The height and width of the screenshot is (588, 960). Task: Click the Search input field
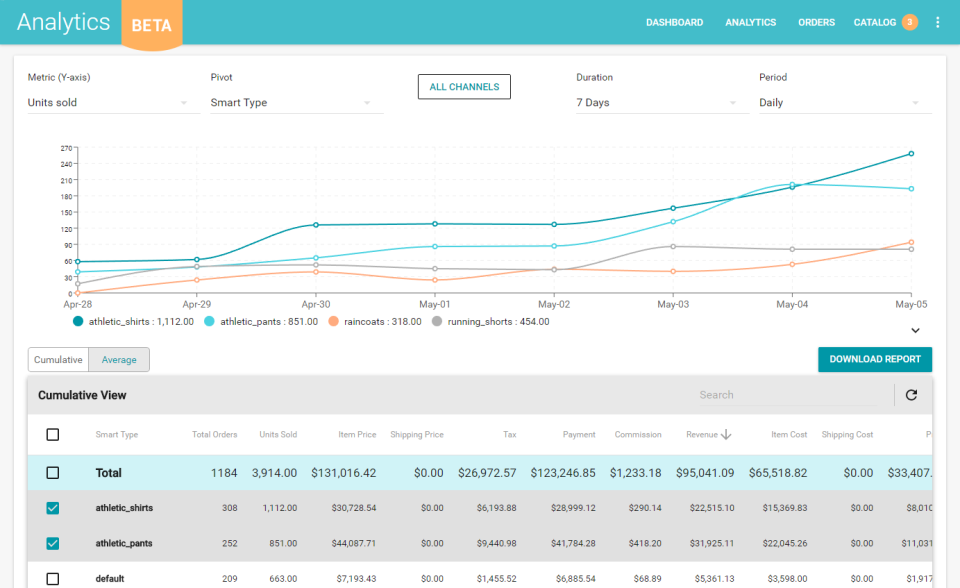click(x=790, y=395)
